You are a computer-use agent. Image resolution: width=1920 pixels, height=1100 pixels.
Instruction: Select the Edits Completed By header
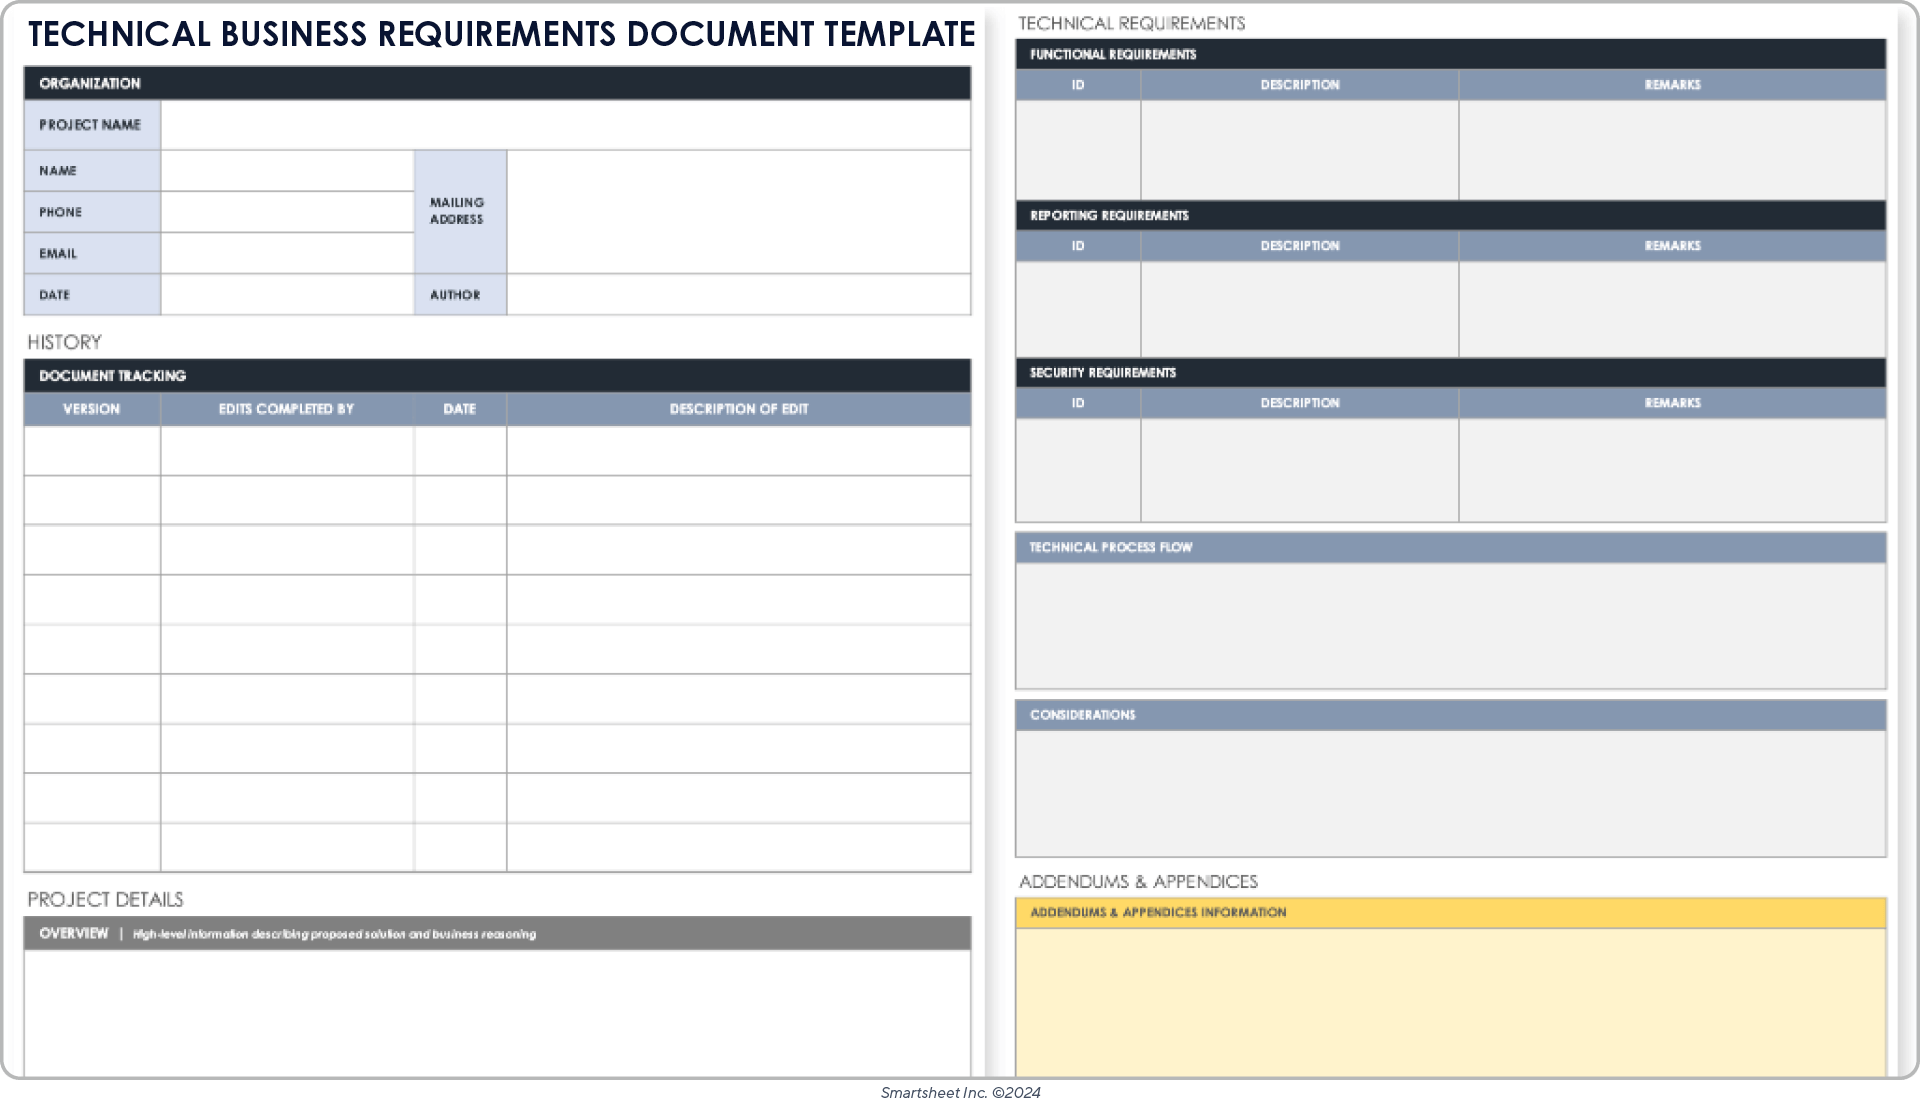point(286,409)
